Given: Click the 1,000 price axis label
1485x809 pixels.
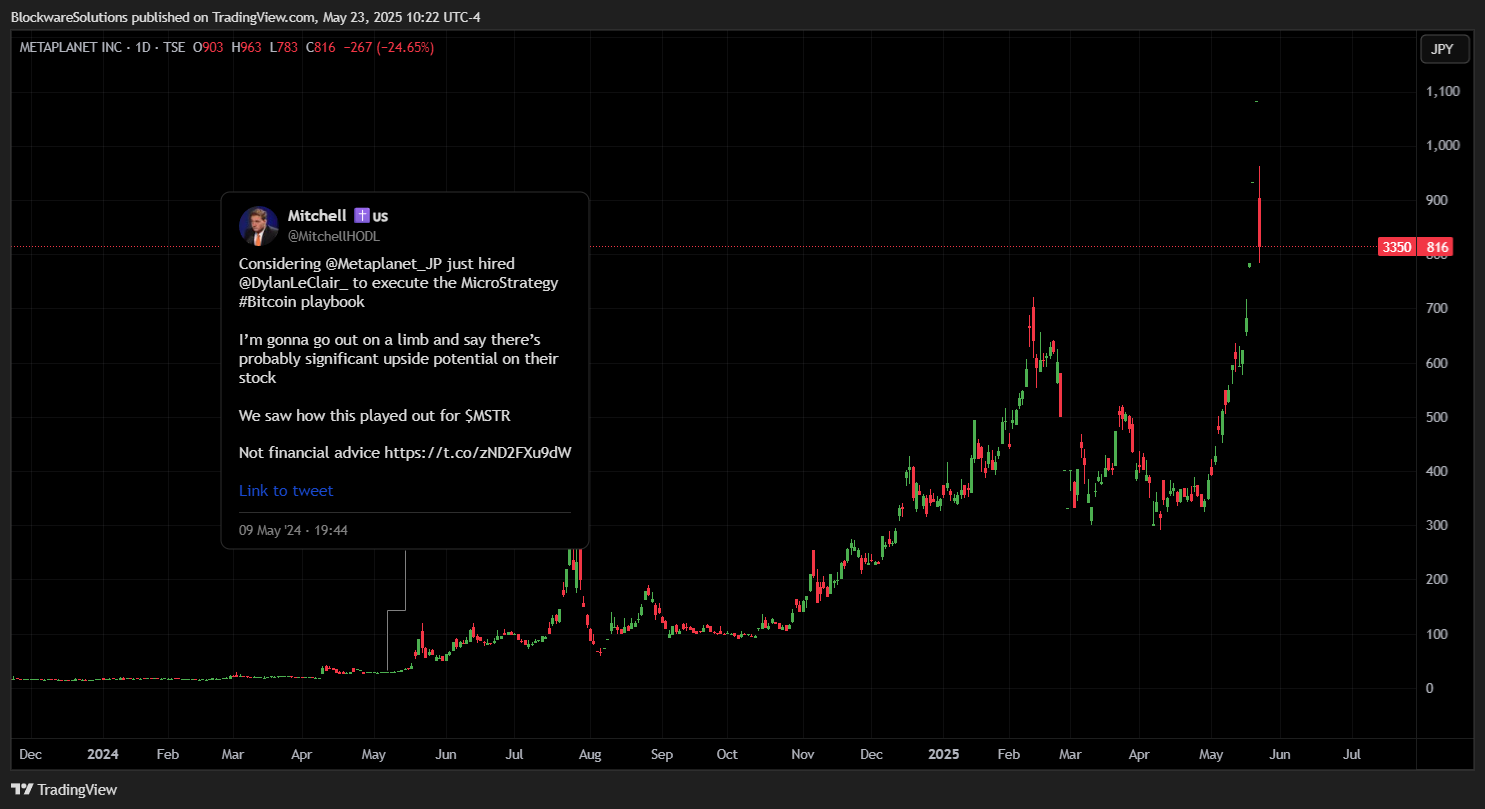Looking at the screenshot, I should [1444, 145].
